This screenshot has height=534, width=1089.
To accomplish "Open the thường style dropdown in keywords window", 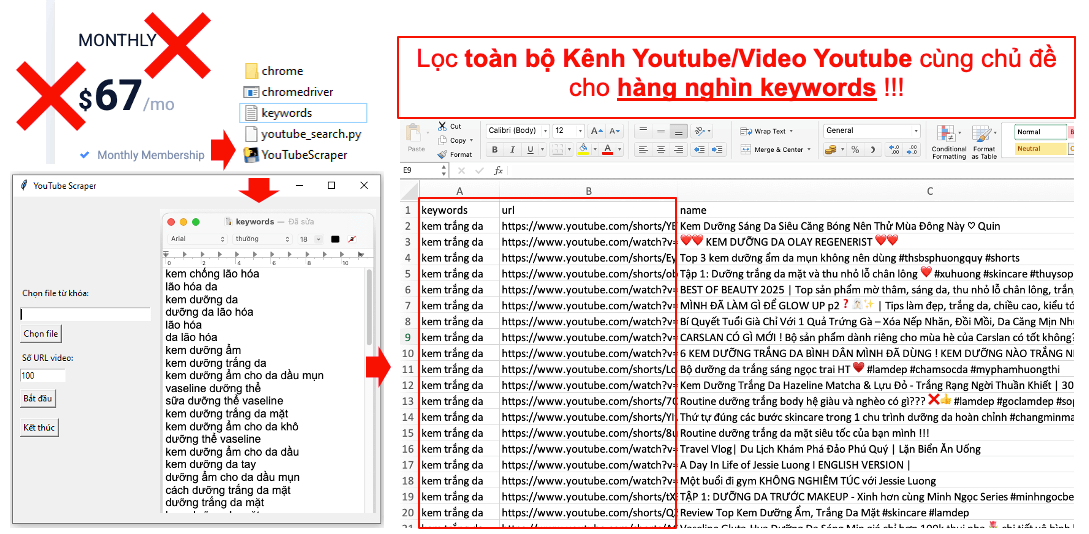I will click(263, 239).
